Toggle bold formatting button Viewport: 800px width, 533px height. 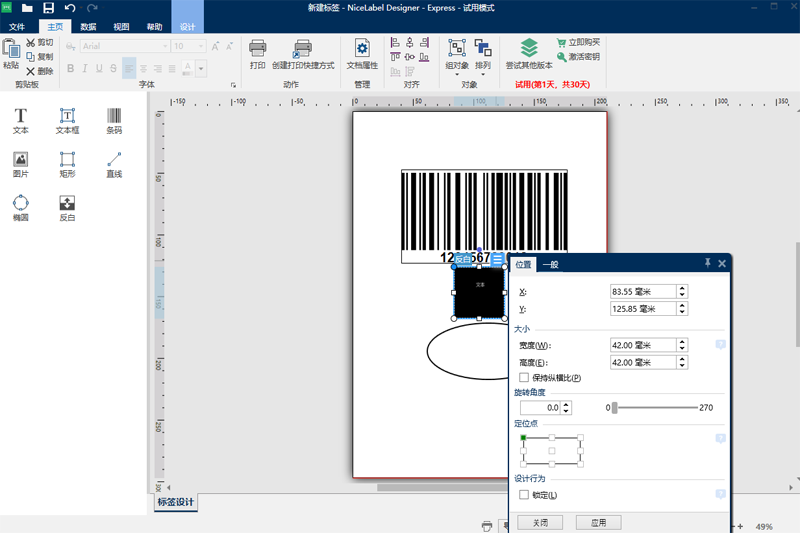[x=70, y=68]
